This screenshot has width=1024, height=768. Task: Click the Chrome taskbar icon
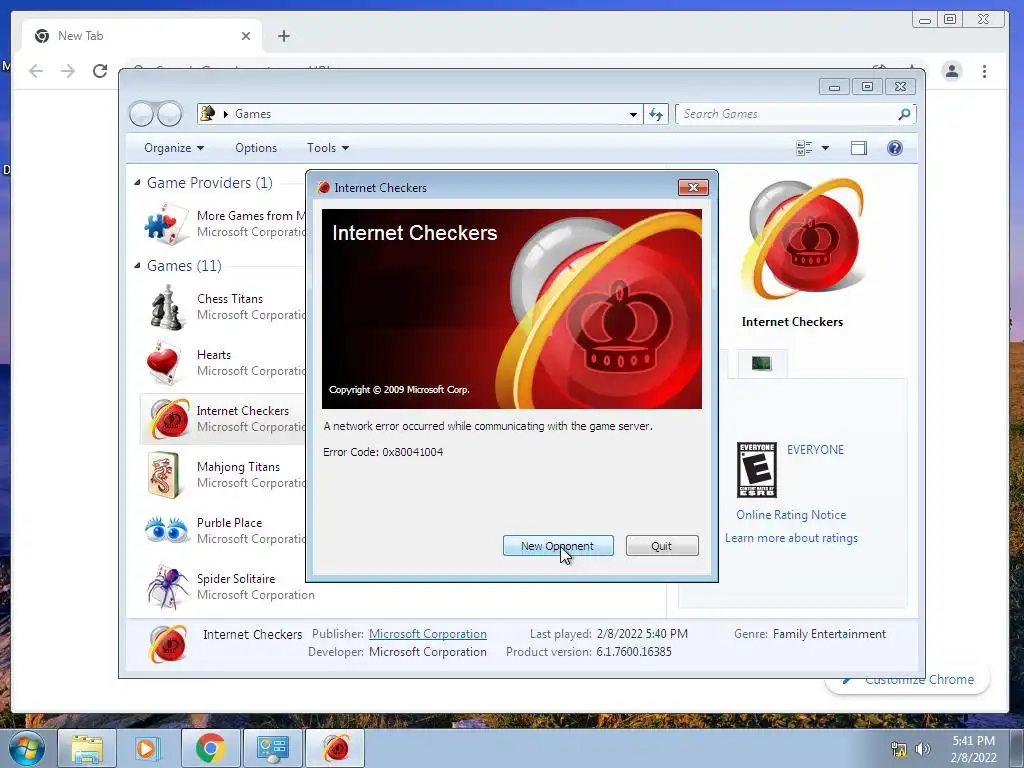(210, 748)
